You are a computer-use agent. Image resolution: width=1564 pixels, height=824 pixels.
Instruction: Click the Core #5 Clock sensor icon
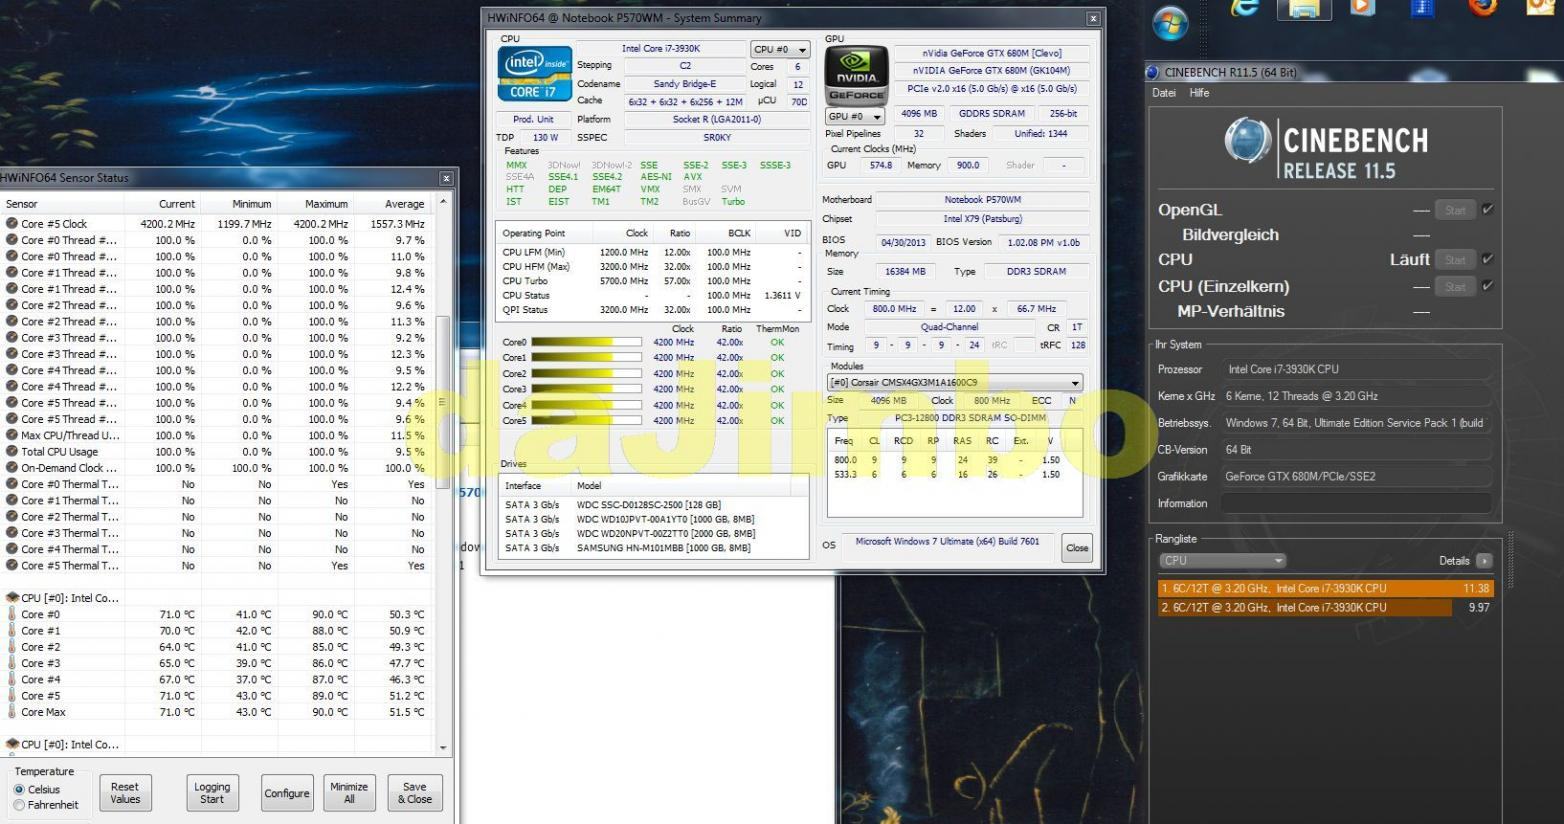pos(12,224)
